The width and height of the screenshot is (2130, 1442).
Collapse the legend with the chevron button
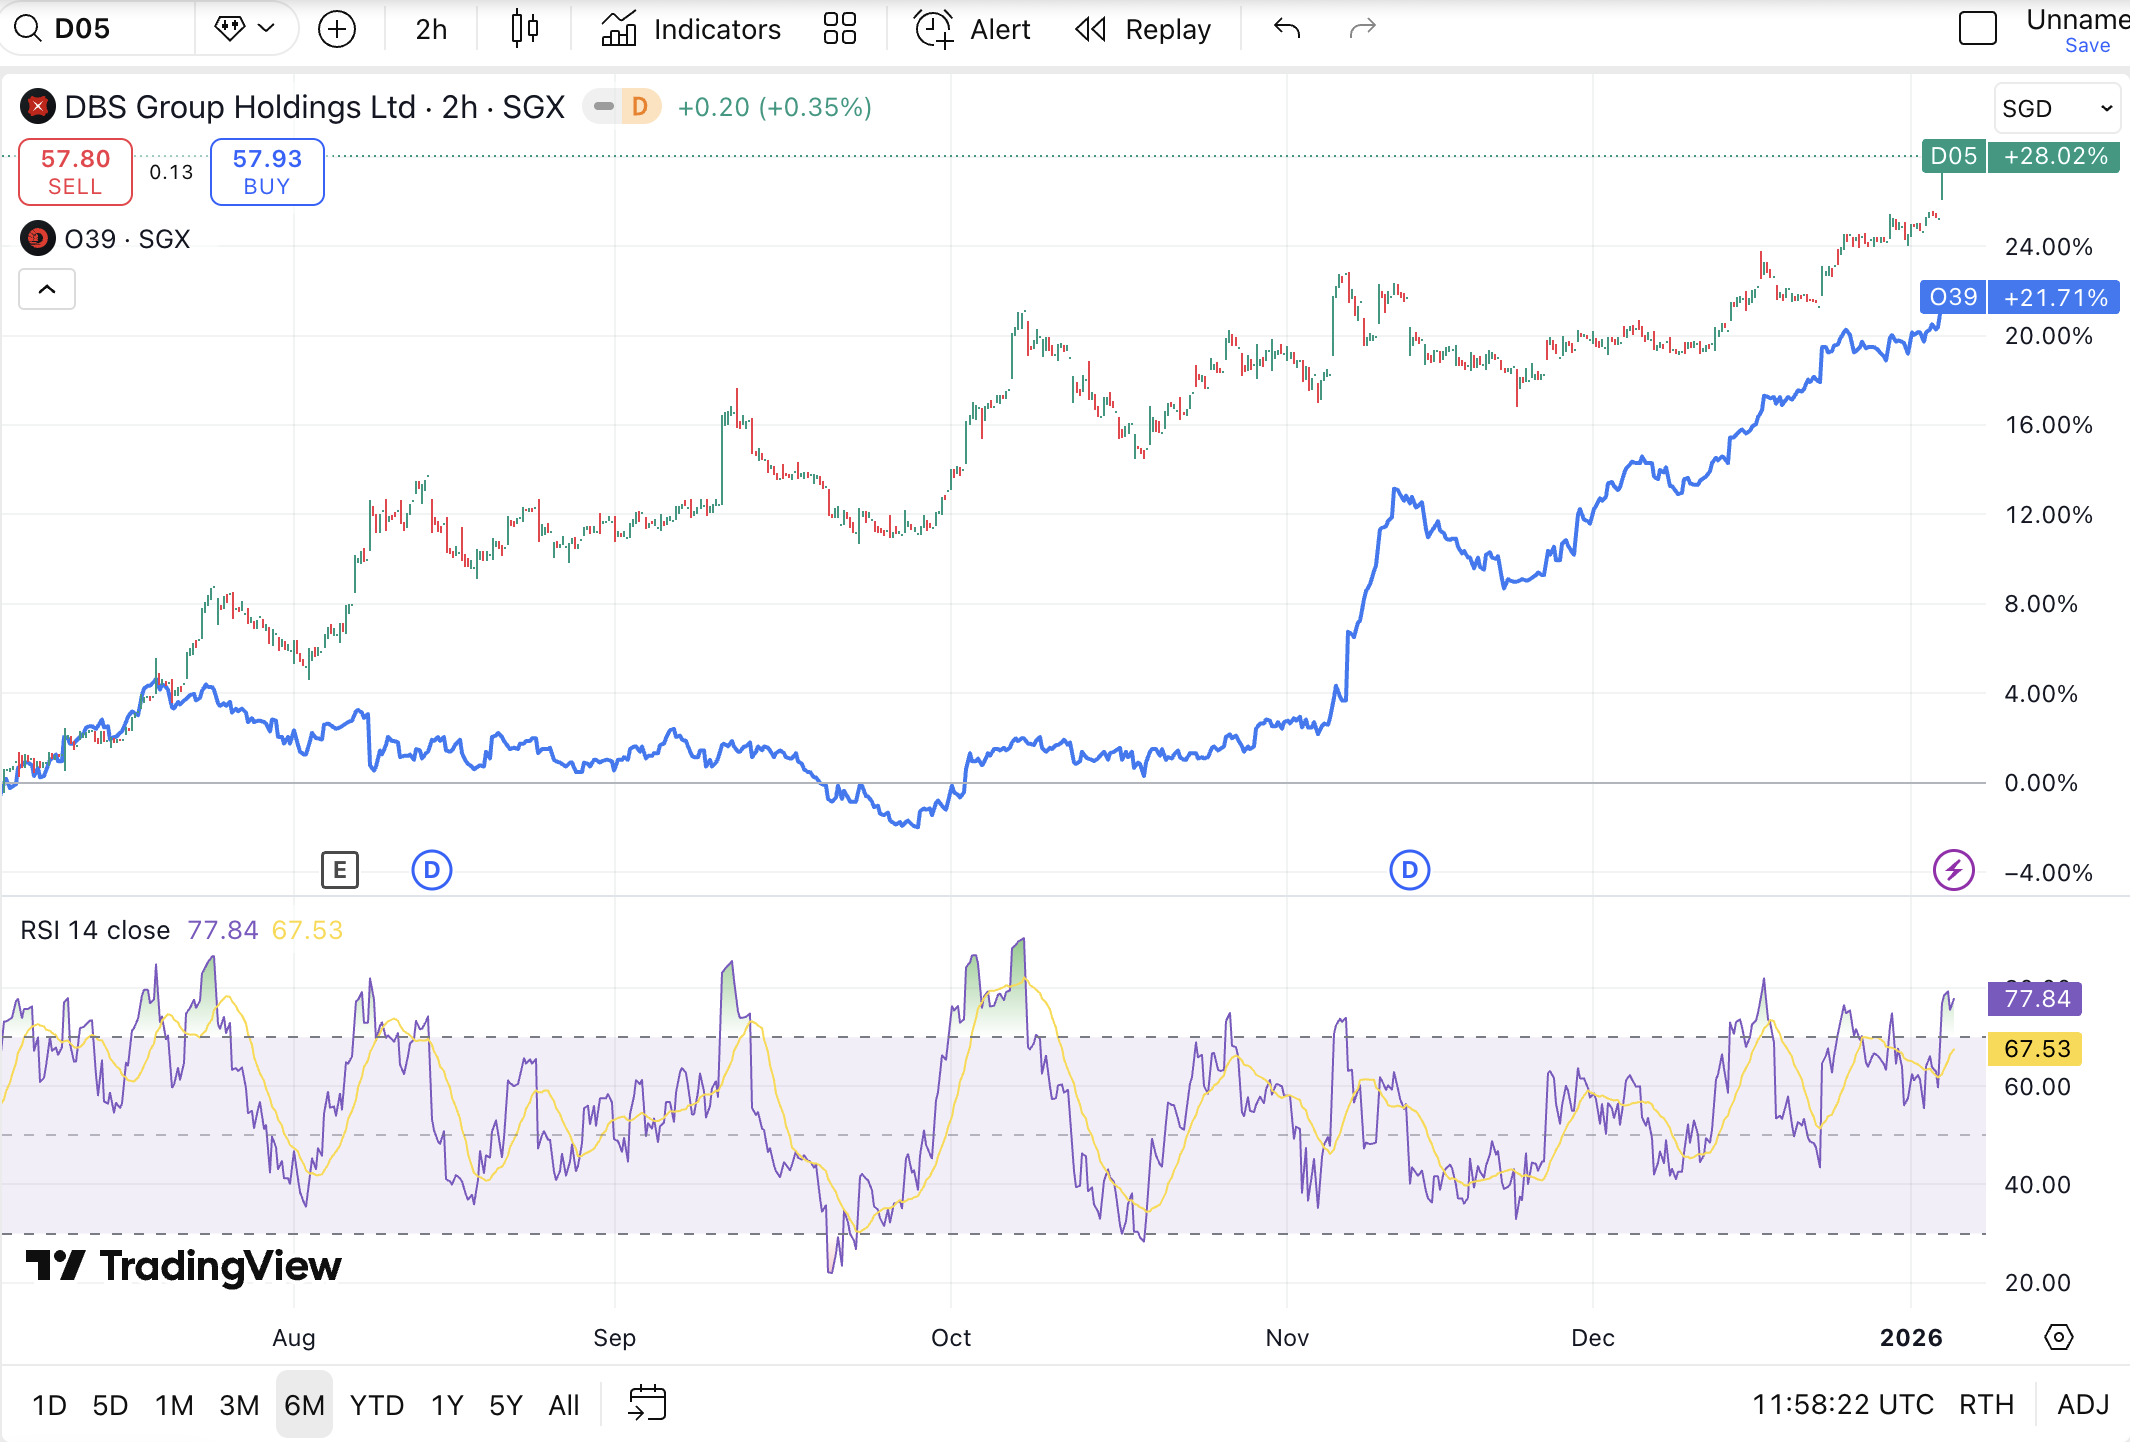pyautogui.click(x=47, y=290)
